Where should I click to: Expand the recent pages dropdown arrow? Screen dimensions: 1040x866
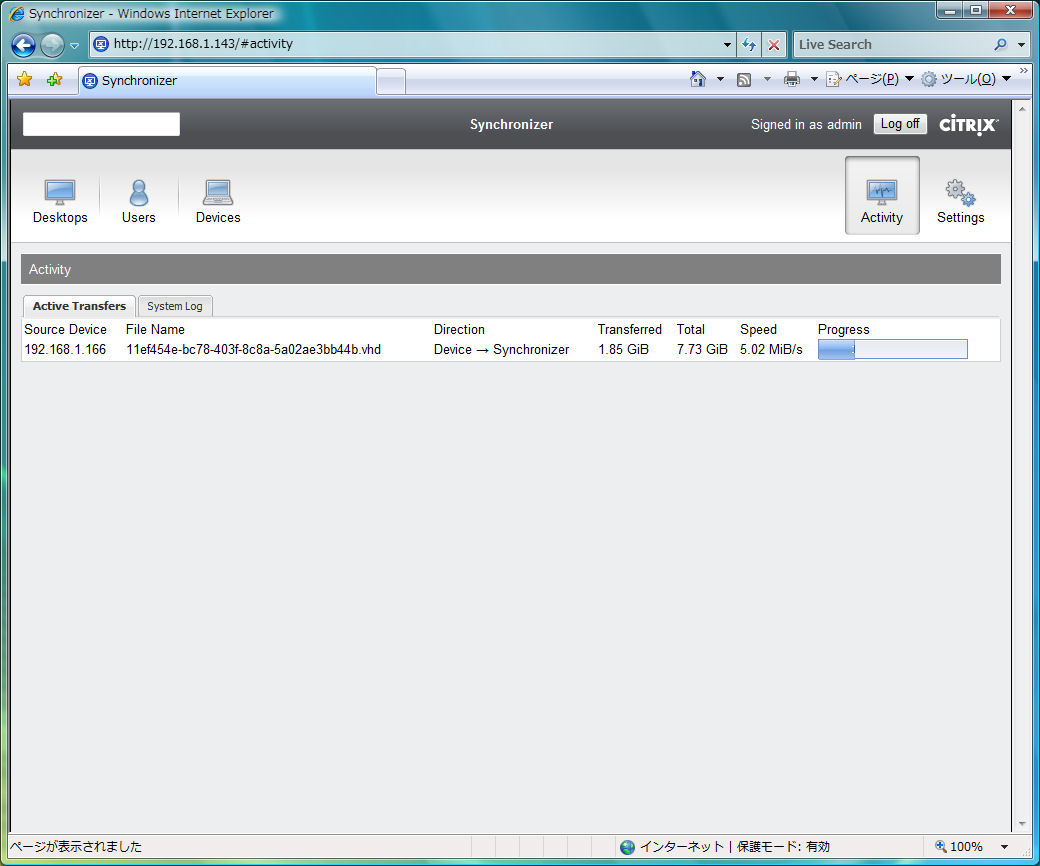tap(74, 46)
